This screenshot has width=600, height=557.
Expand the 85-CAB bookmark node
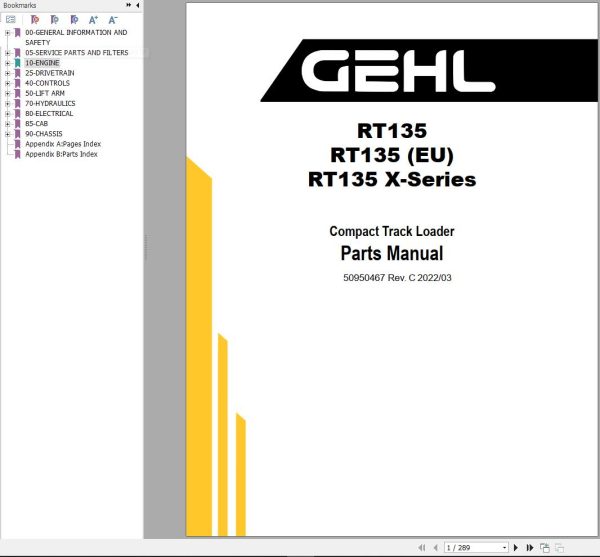pos(7,124)
